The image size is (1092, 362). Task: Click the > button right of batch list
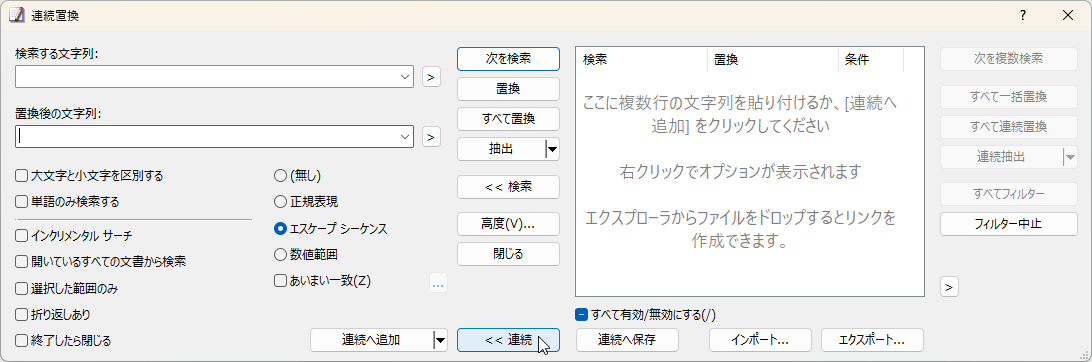(949, 286)
